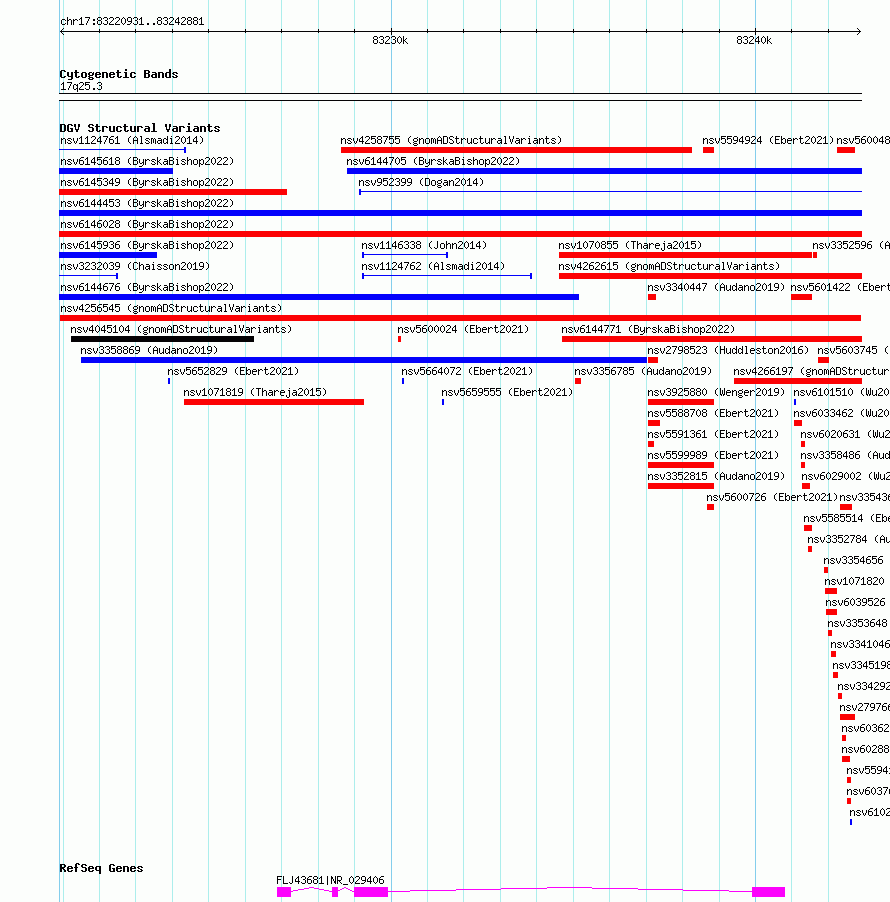Click the FLJ43681|NR_029406 gene label
The image size is (890, 902).
[330, 880]
